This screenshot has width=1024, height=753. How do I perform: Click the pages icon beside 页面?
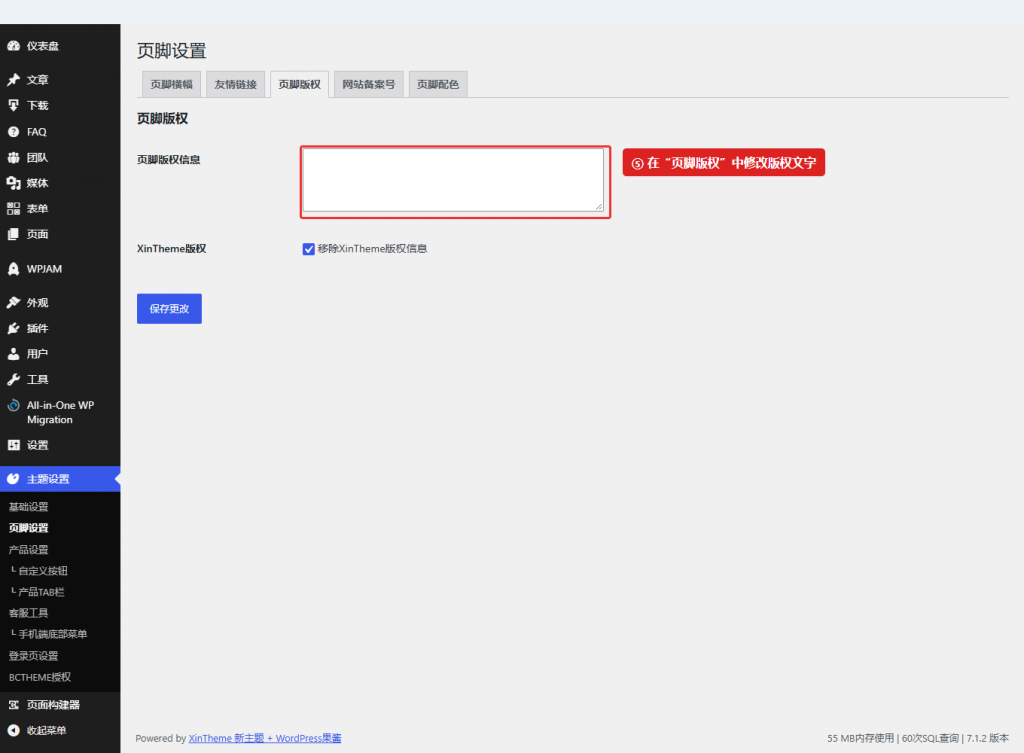(x=13, y=234)
